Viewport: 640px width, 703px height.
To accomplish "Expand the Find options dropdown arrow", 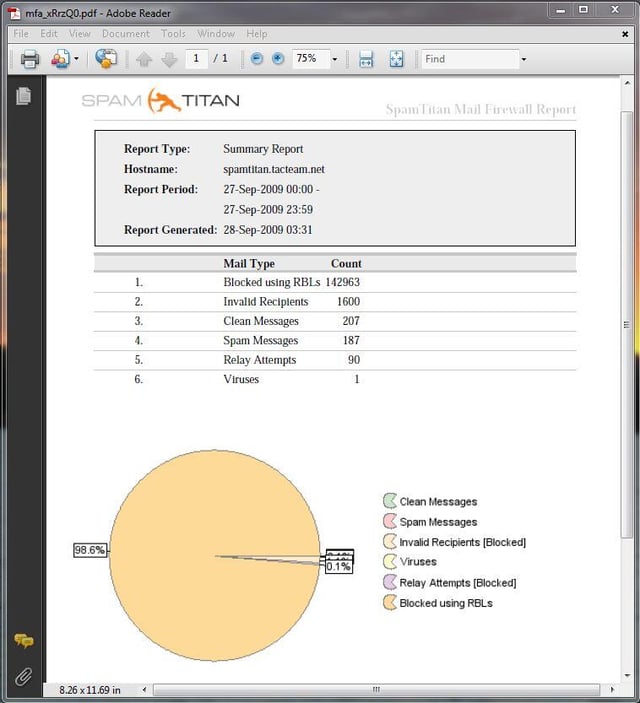I will (523, 59).
